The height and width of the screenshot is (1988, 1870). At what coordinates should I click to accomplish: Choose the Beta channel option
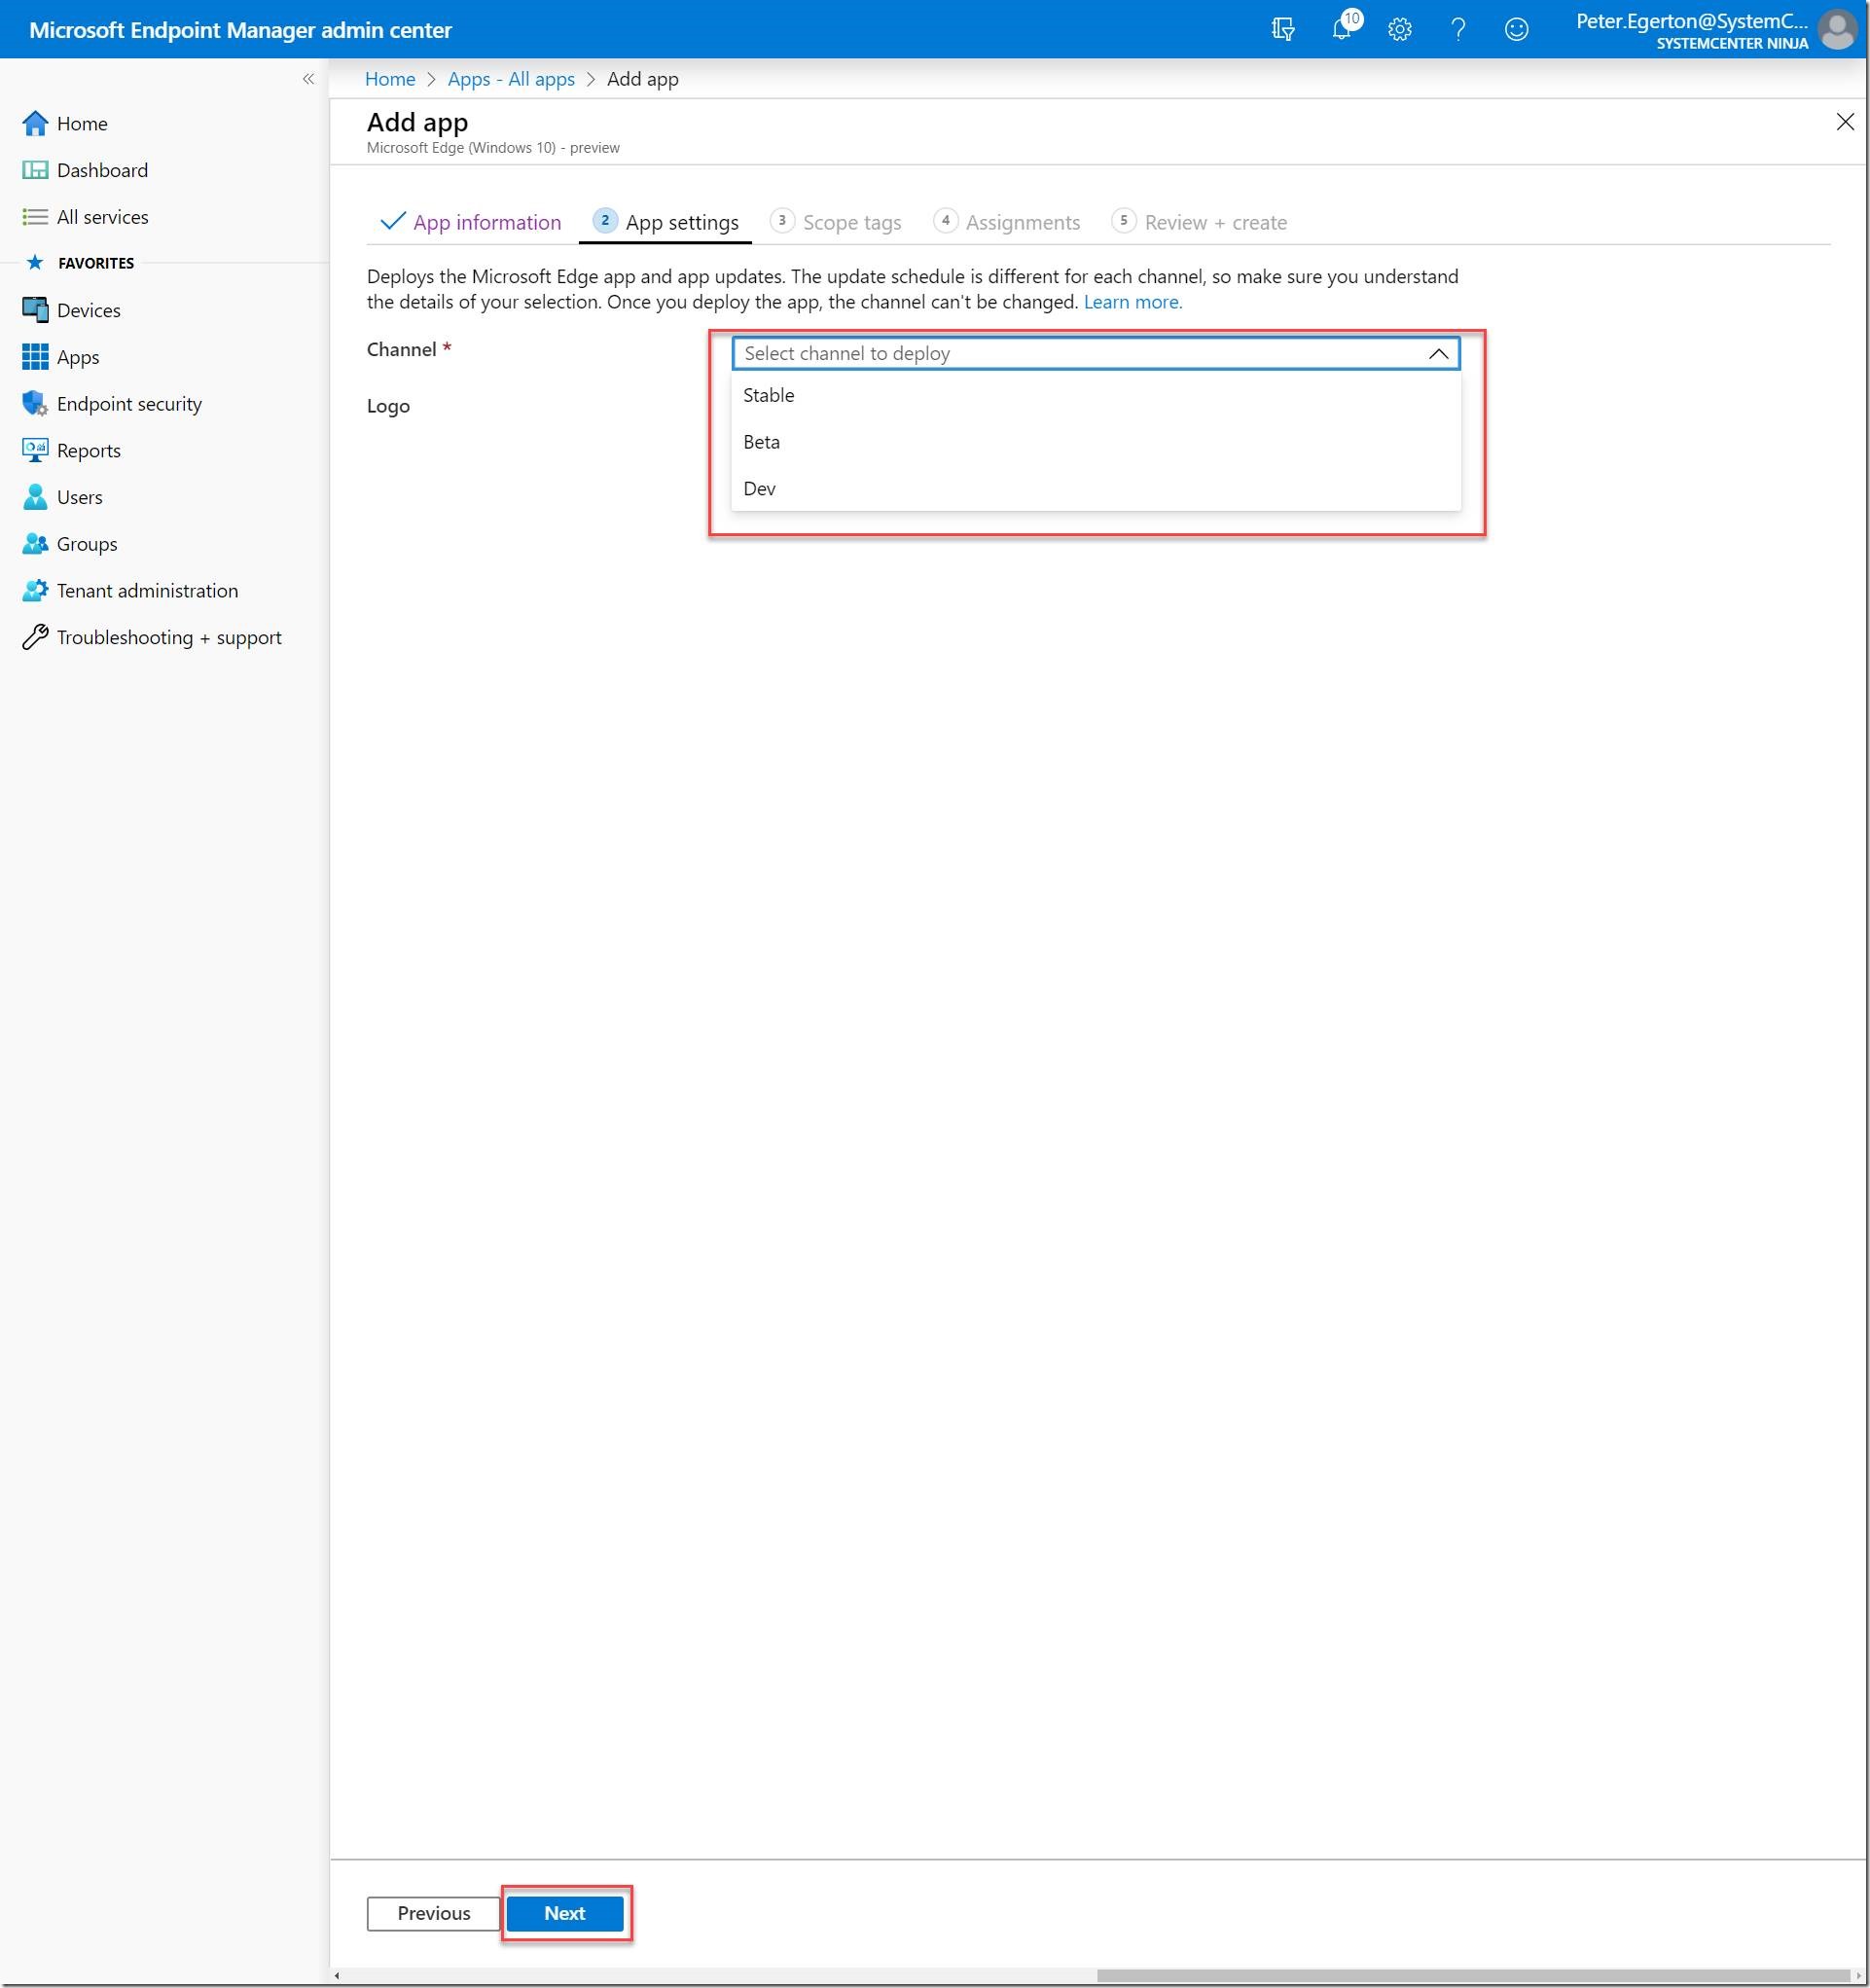[x=762, y=442]
